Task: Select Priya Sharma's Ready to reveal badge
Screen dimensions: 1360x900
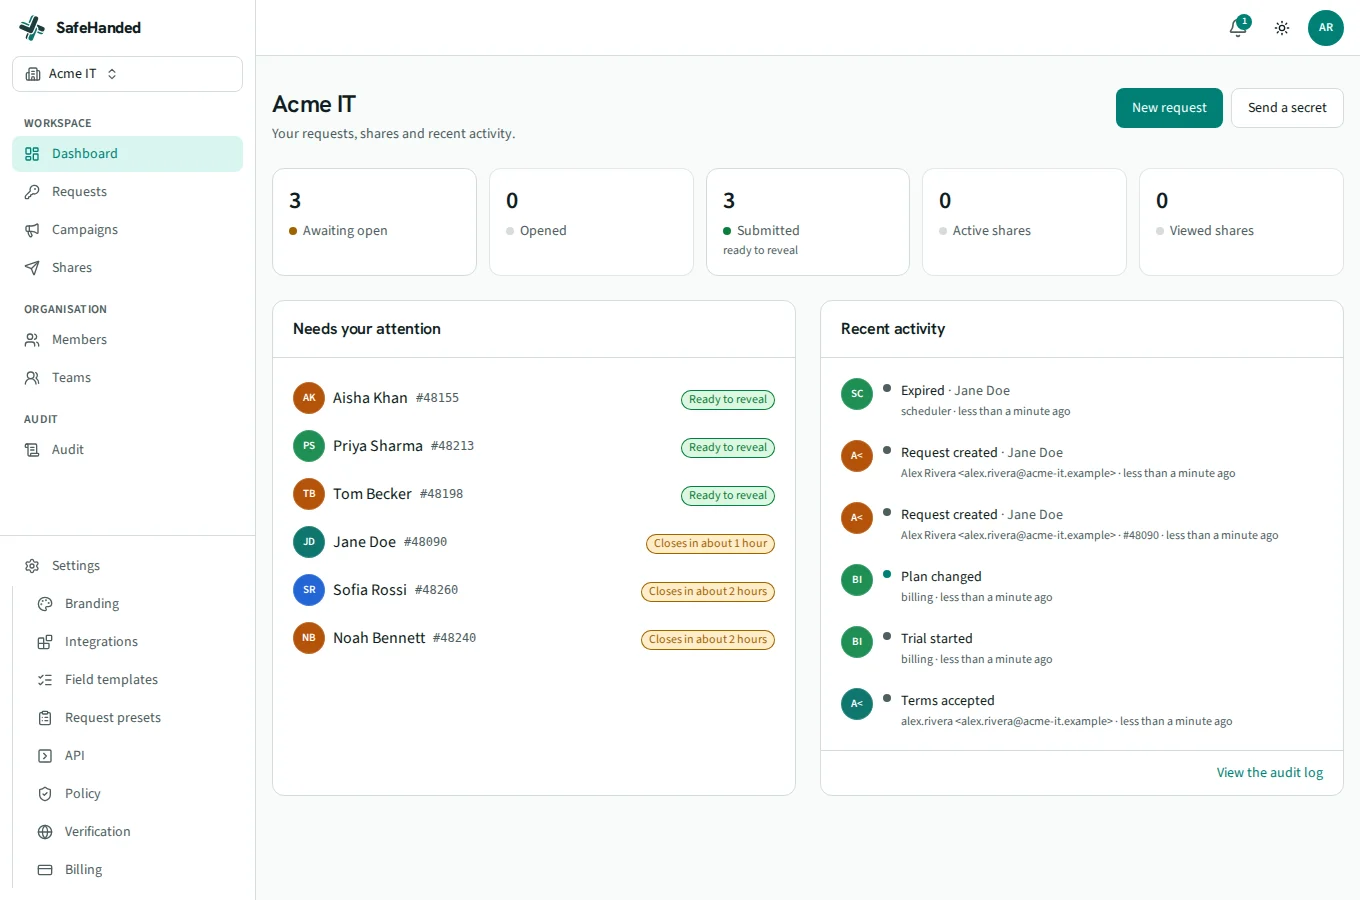Action: coord(728,448)
